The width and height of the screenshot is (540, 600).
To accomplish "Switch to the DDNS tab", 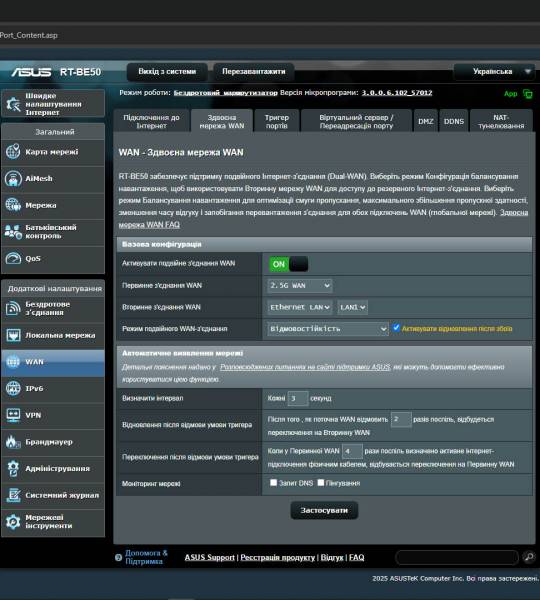I will coord(454,121).
